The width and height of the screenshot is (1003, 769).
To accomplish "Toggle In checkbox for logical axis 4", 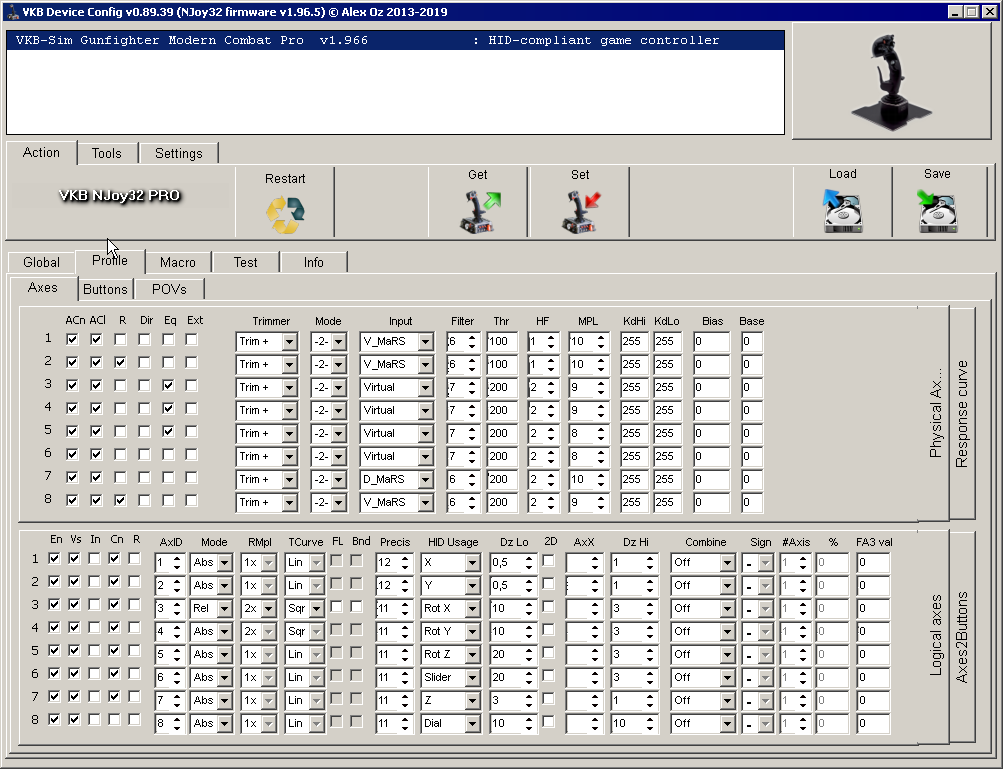I will point(94,628).
